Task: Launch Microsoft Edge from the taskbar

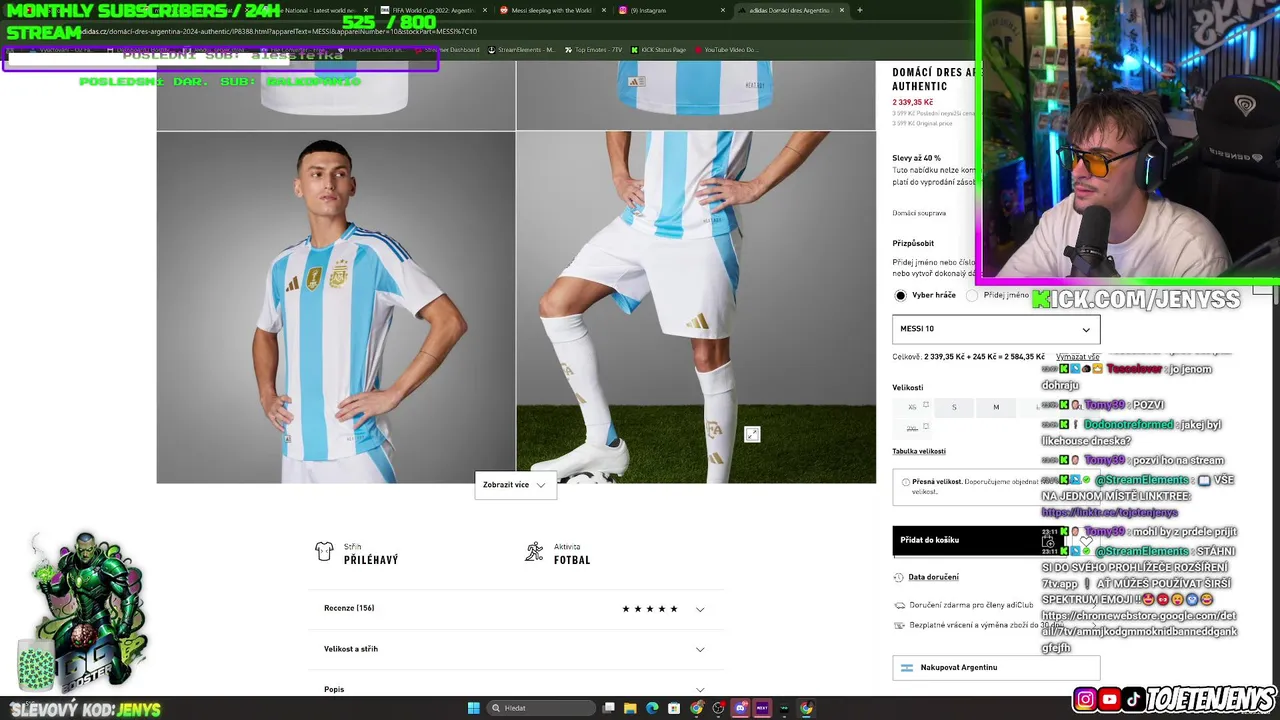Action: coord(652,708)
